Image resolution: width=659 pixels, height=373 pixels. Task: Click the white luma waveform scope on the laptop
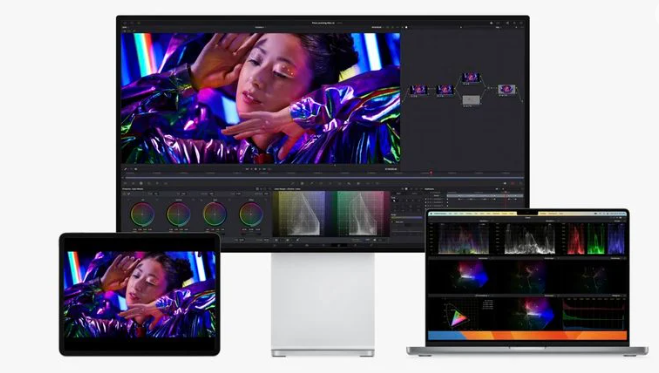click(530, 239)
